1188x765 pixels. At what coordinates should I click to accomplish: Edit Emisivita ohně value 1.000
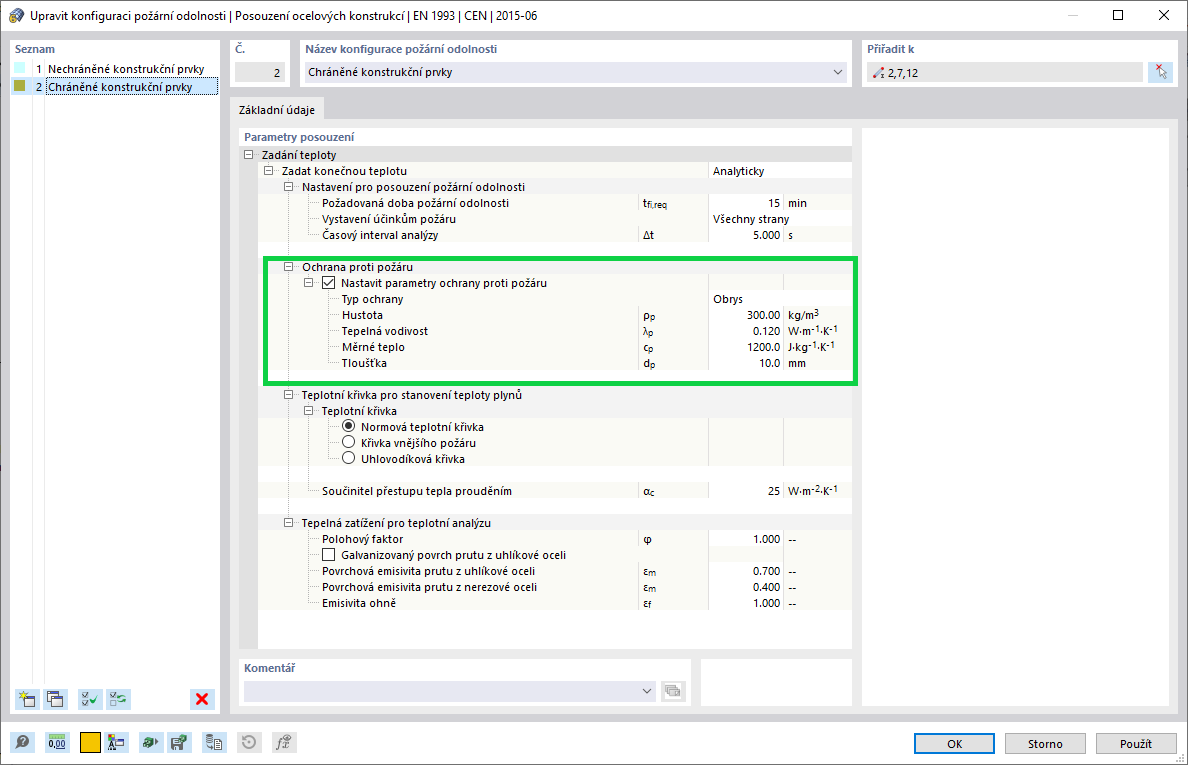(x=746, y=603)
